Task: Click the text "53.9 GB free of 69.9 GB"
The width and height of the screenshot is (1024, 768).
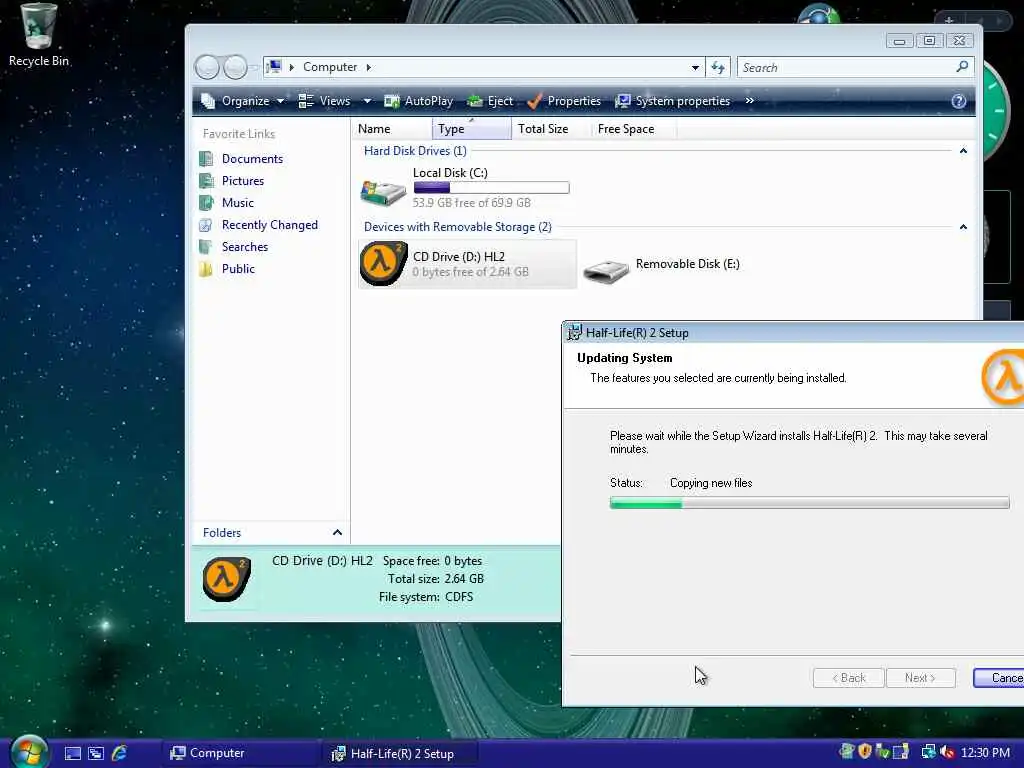Action: (472, 203)
